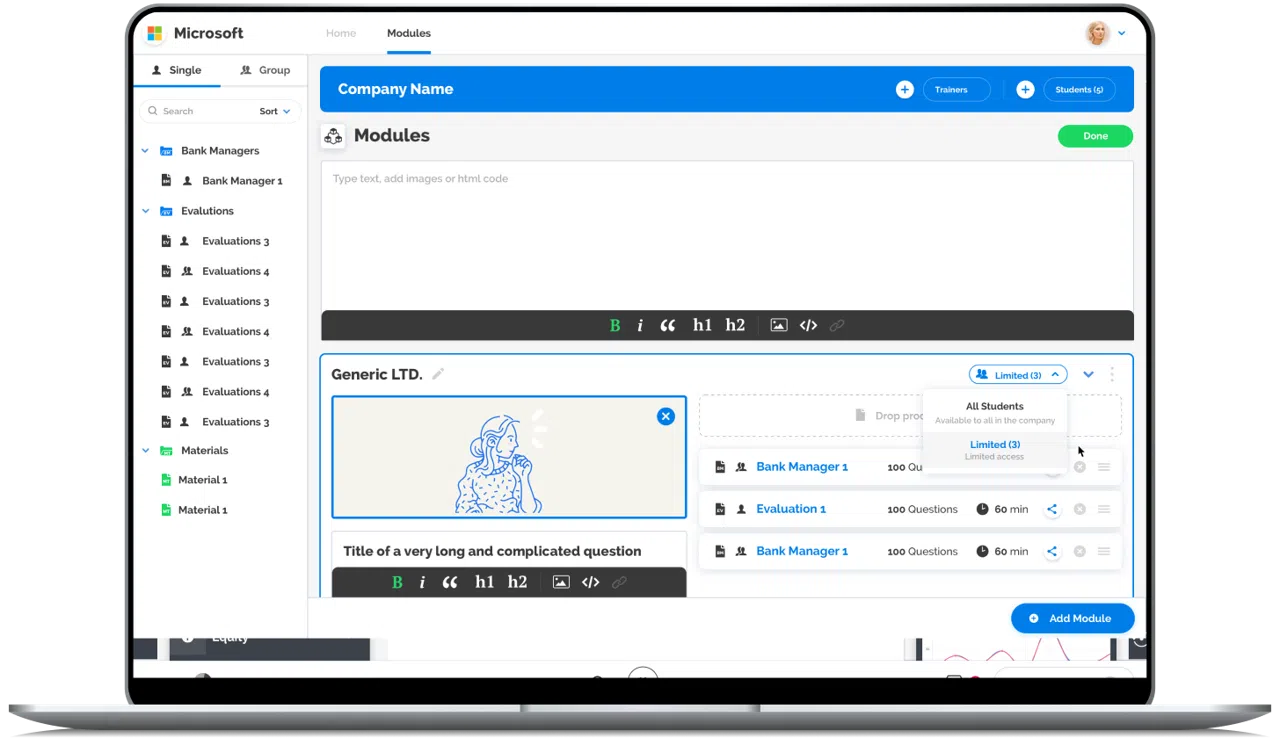Click the 'Type text, add images' text area
This screenshot has height=738, width=1280.
727,235
